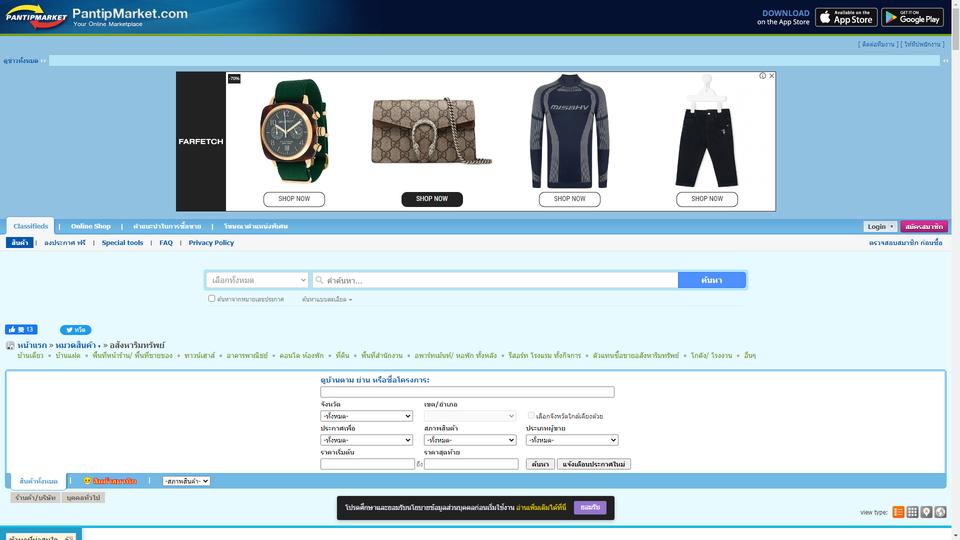Image resolution: width=960 pixels, height=540 pixels.
Task: Open the province (จังหวัด) dropdown
Action: [366, 416]
